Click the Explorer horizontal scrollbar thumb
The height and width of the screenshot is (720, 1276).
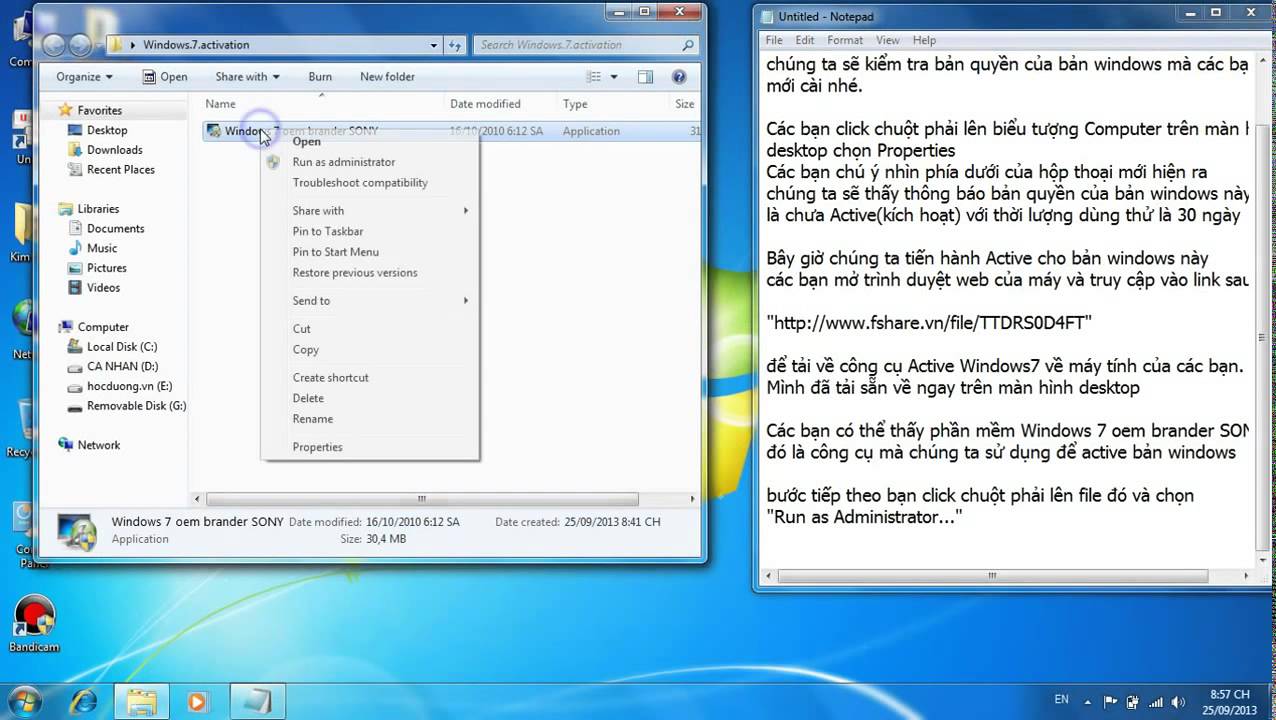422,499
